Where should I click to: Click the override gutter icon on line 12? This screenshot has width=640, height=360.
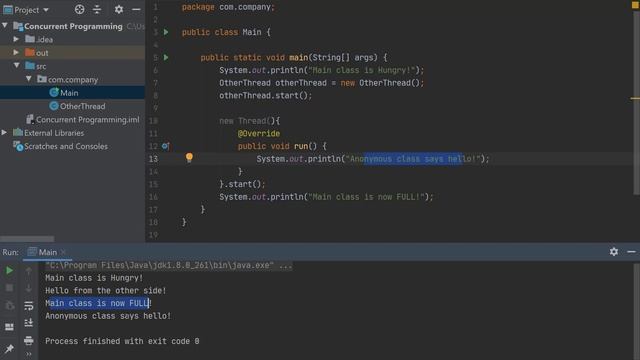pos(165,146)
